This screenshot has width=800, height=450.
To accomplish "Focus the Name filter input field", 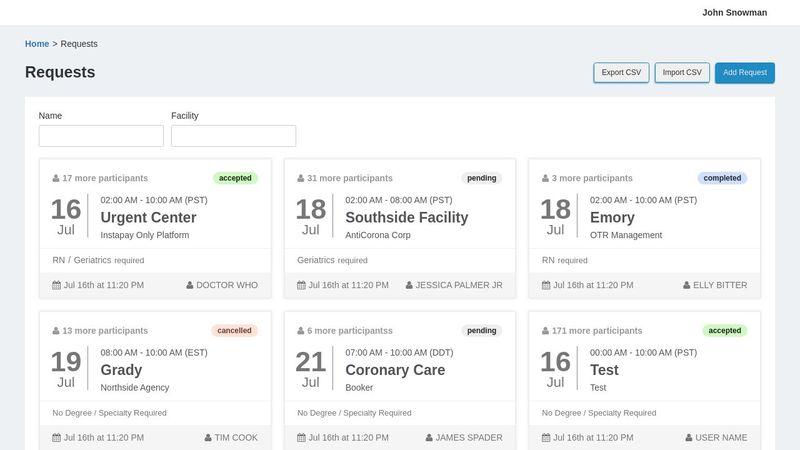I will (101, 136).
